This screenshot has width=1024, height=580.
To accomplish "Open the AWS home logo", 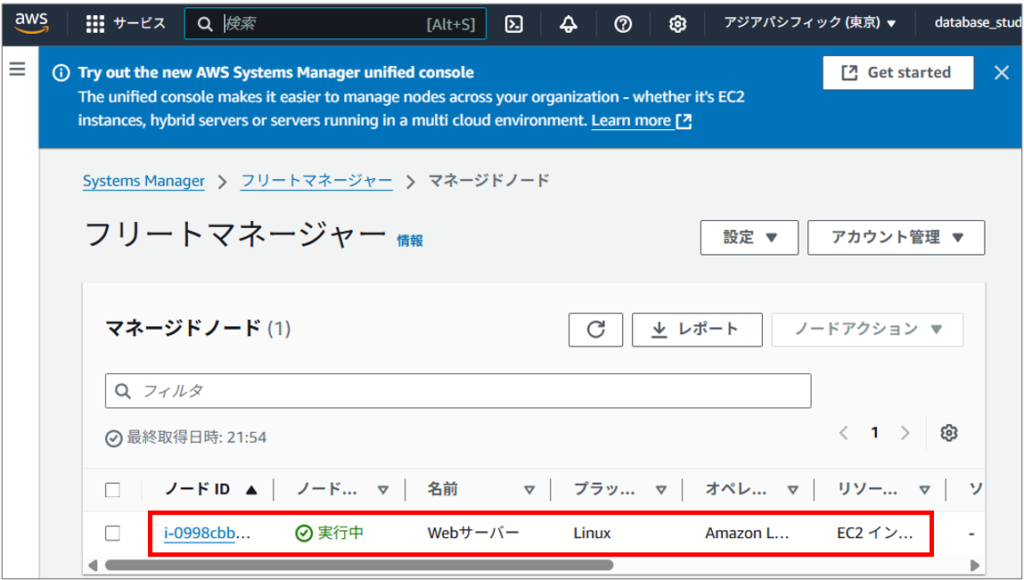I will click(31, 23).
